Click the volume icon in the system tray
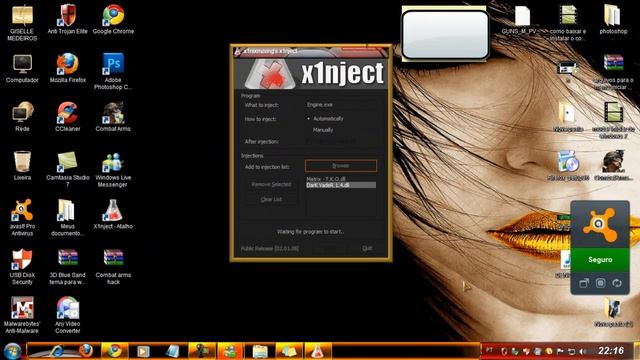This screenshot has height=360, width=640. coord(583,351)
